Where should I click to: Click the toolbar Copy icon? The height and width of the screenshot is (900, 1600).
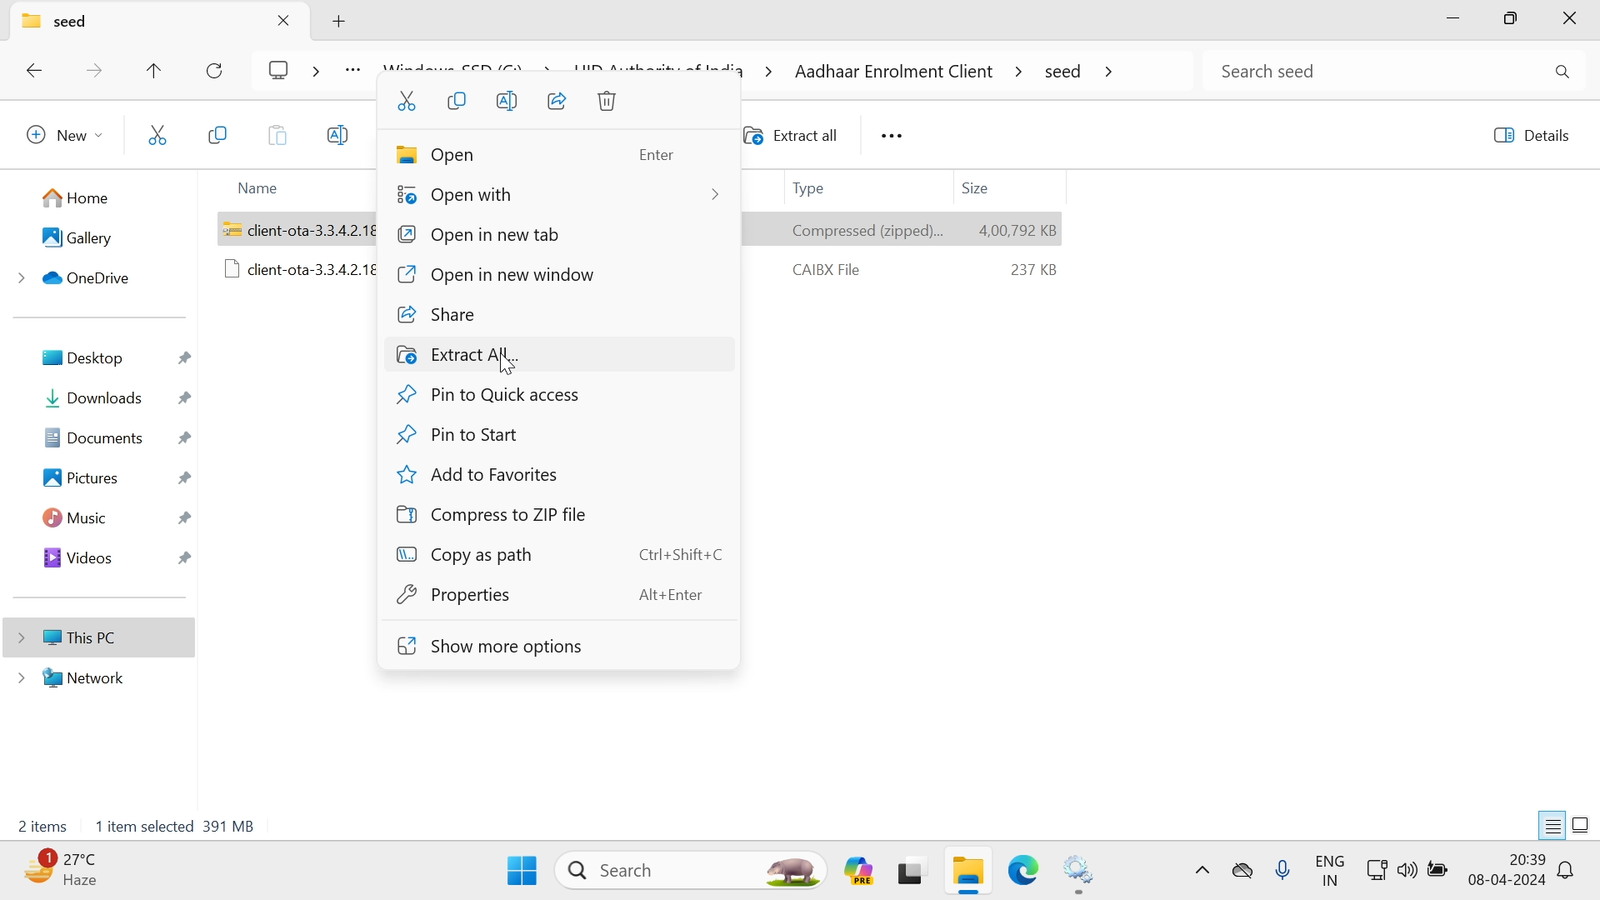(217, 135)
